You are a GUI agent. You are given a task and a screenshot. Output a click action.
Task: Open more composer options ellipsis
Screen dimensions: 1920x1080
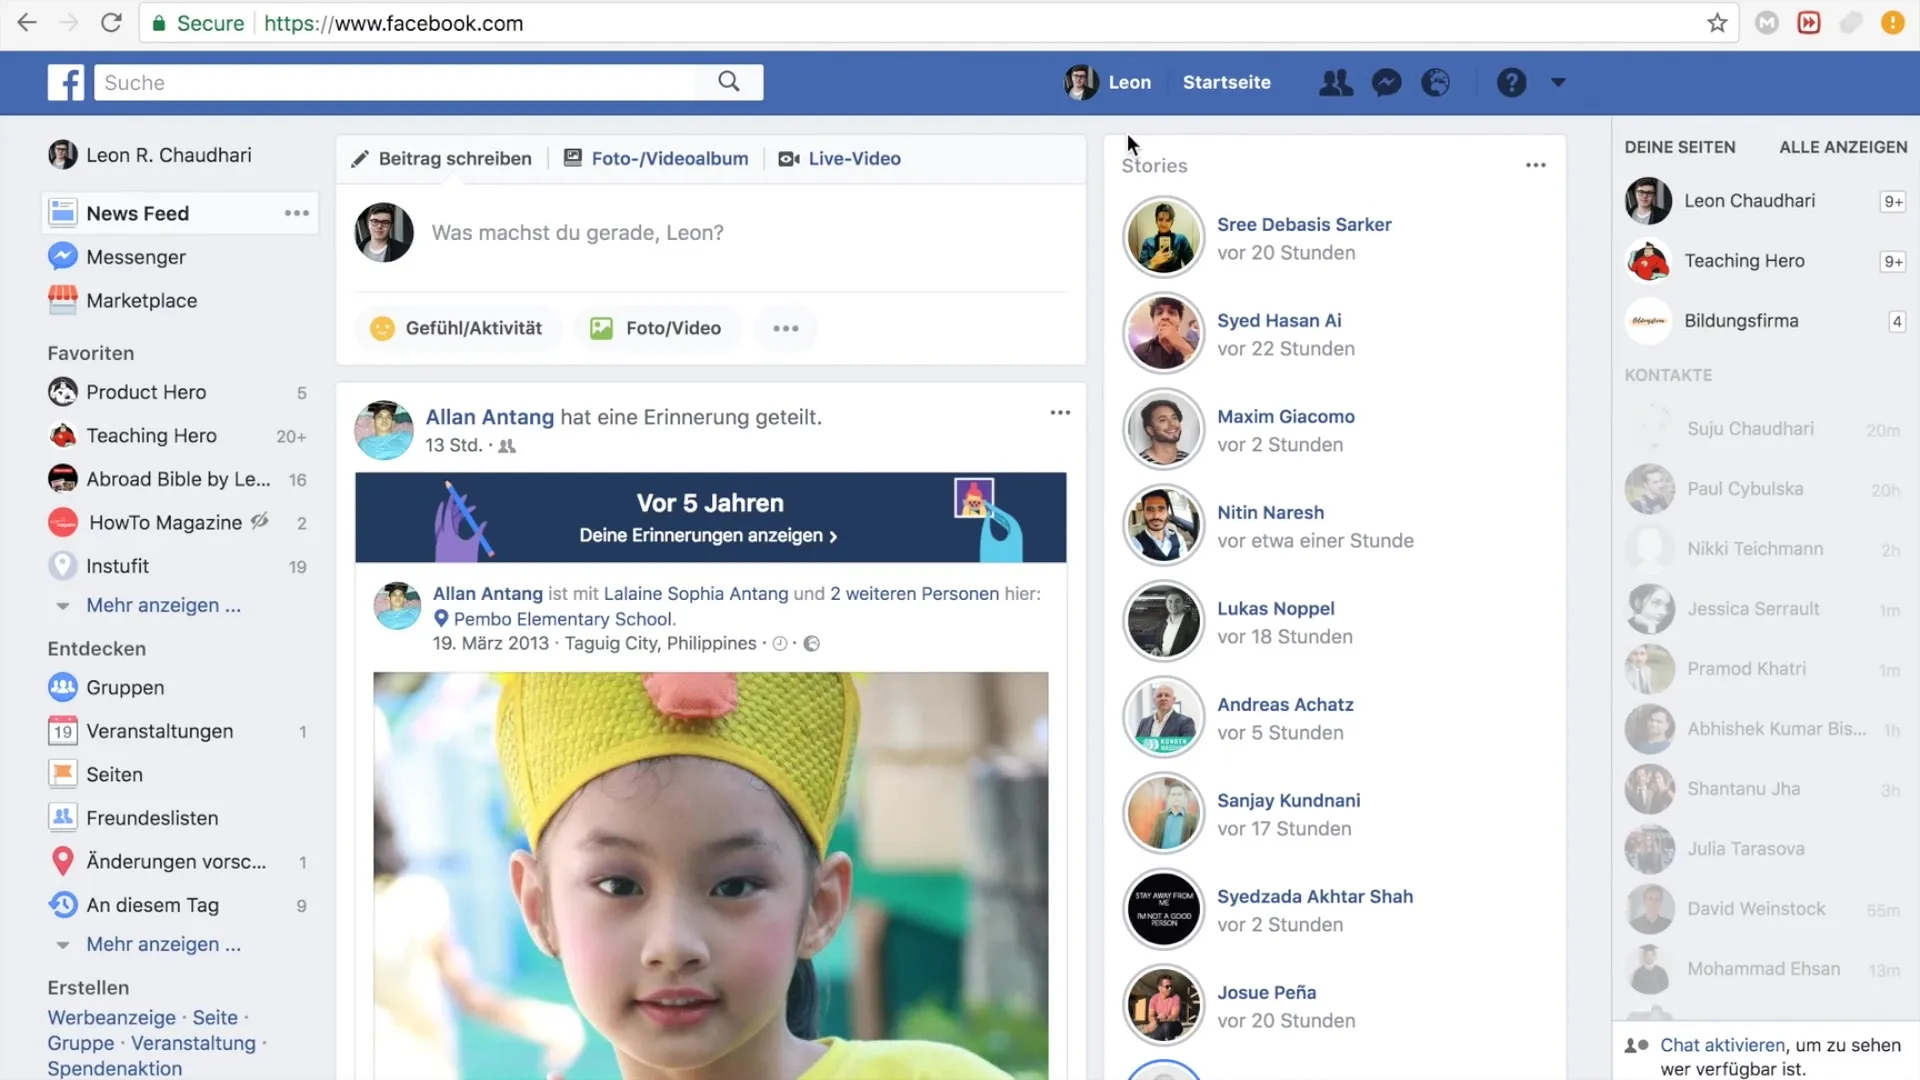point(786,328)
